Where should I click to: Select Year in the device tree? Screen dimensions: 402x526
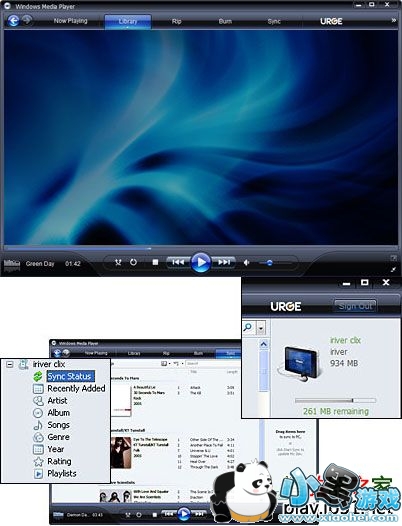(56, 449)
